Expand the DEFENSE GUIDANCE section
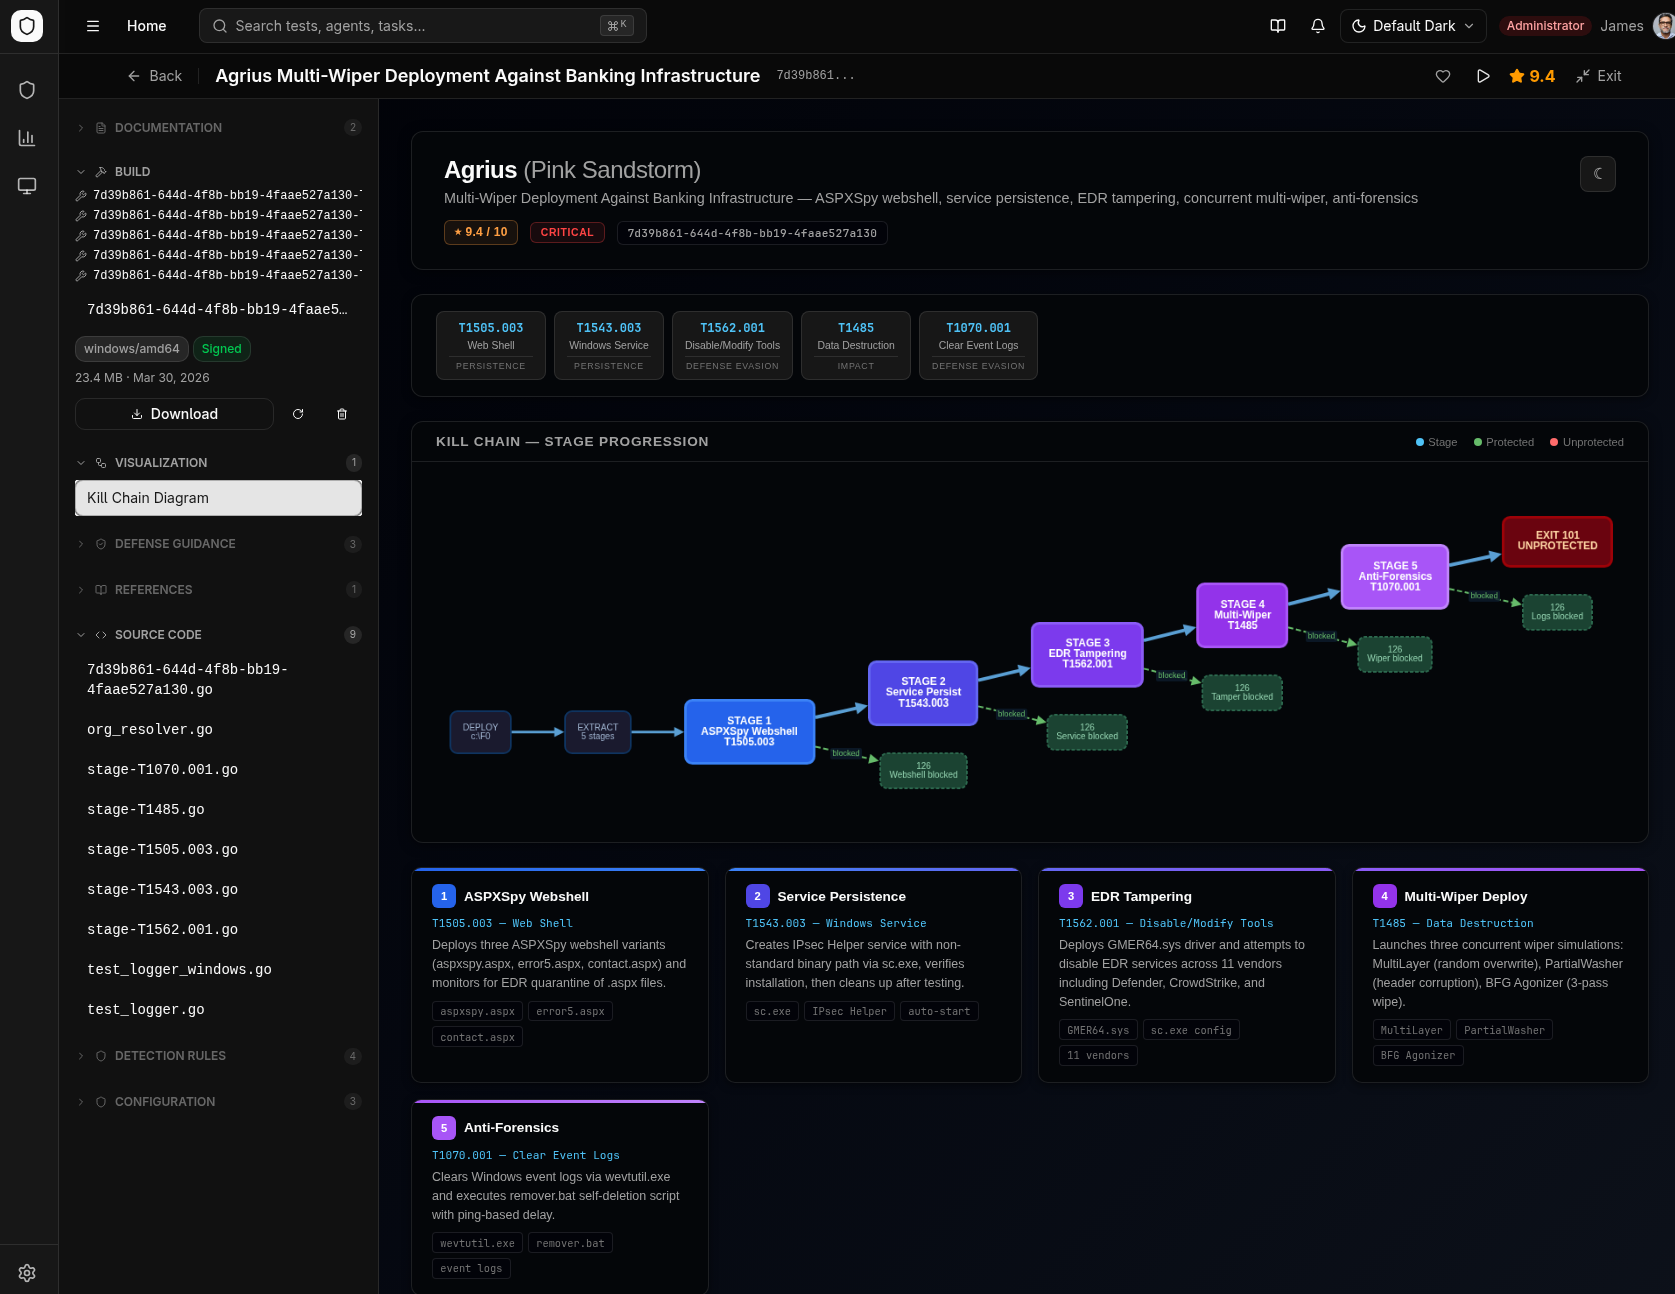 (218, 544)
